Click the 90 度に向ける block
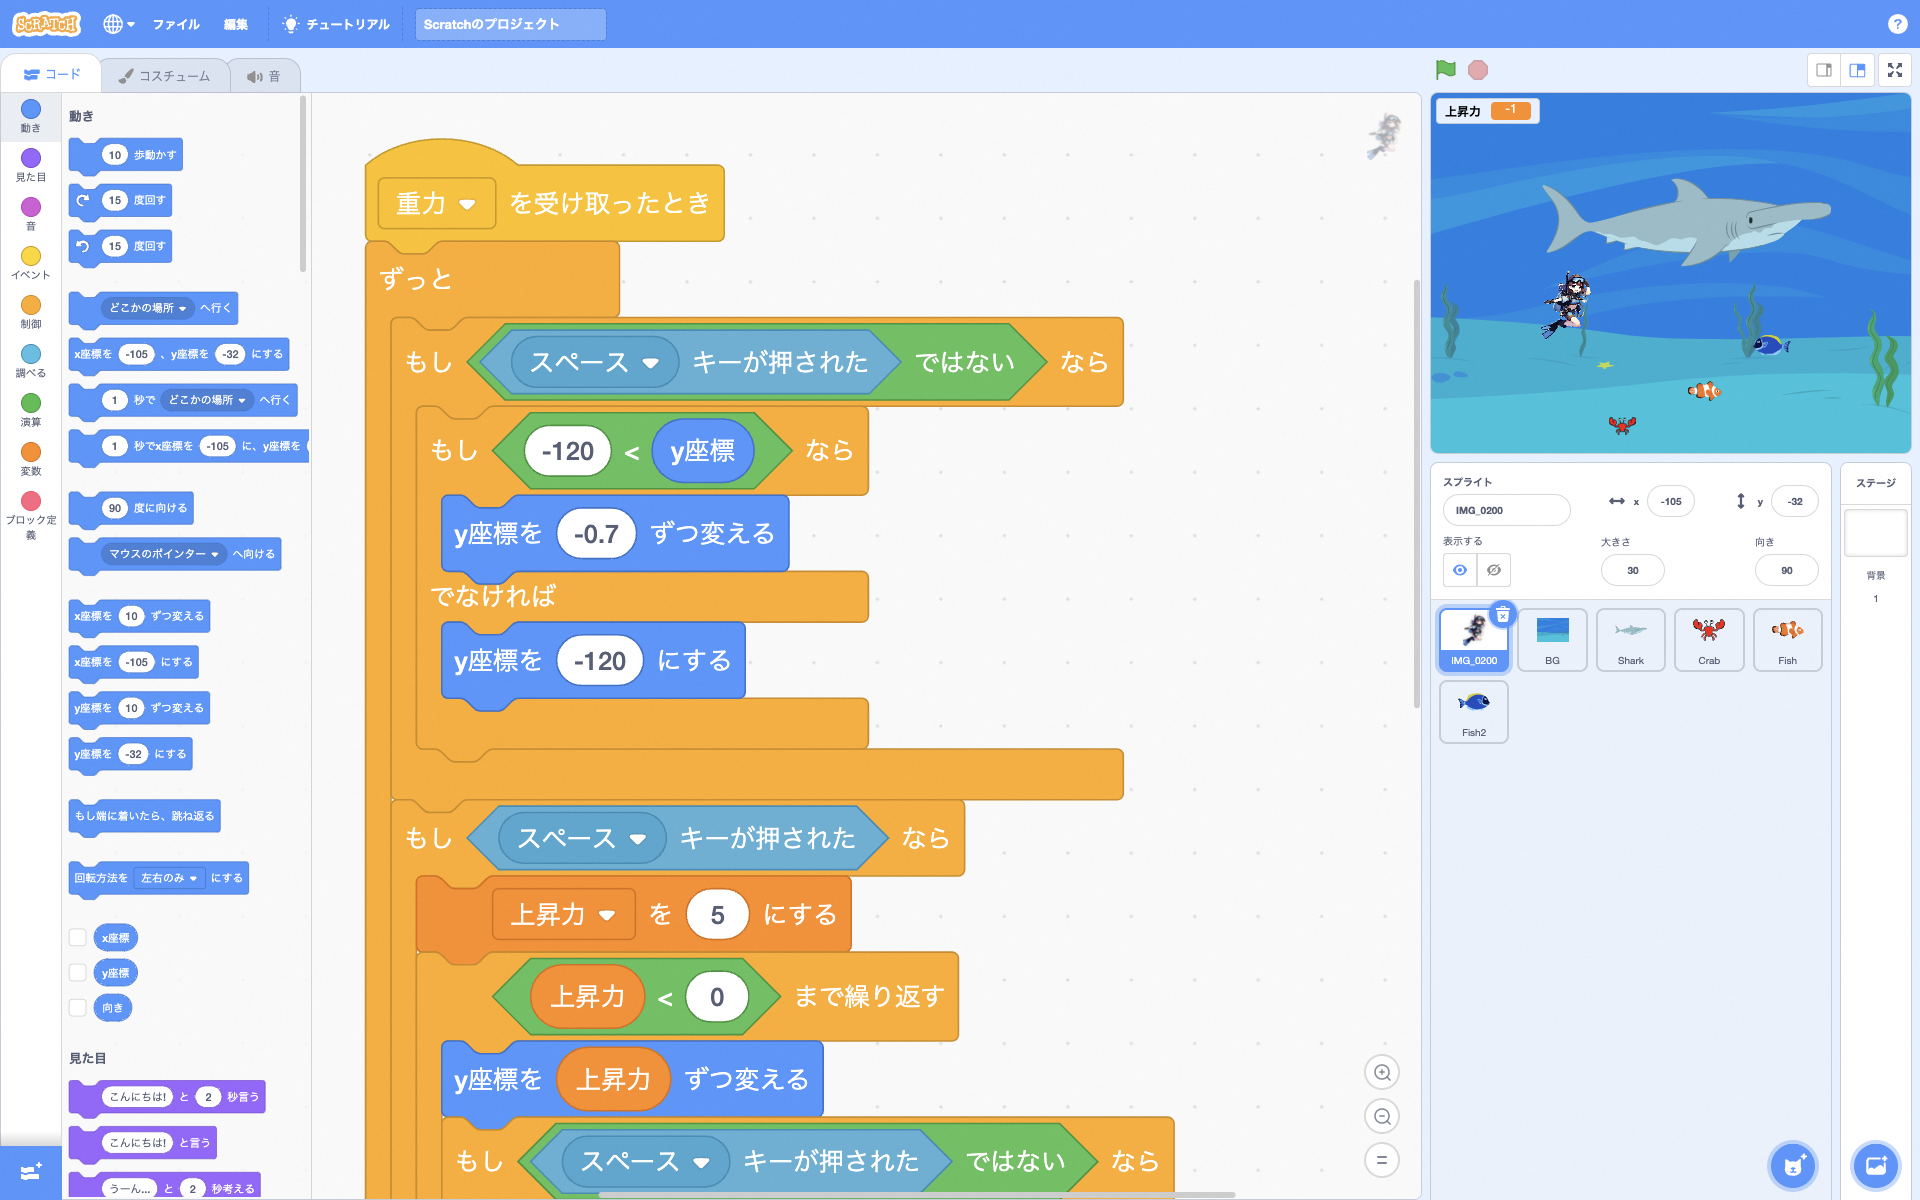 [x=131, y=508]
